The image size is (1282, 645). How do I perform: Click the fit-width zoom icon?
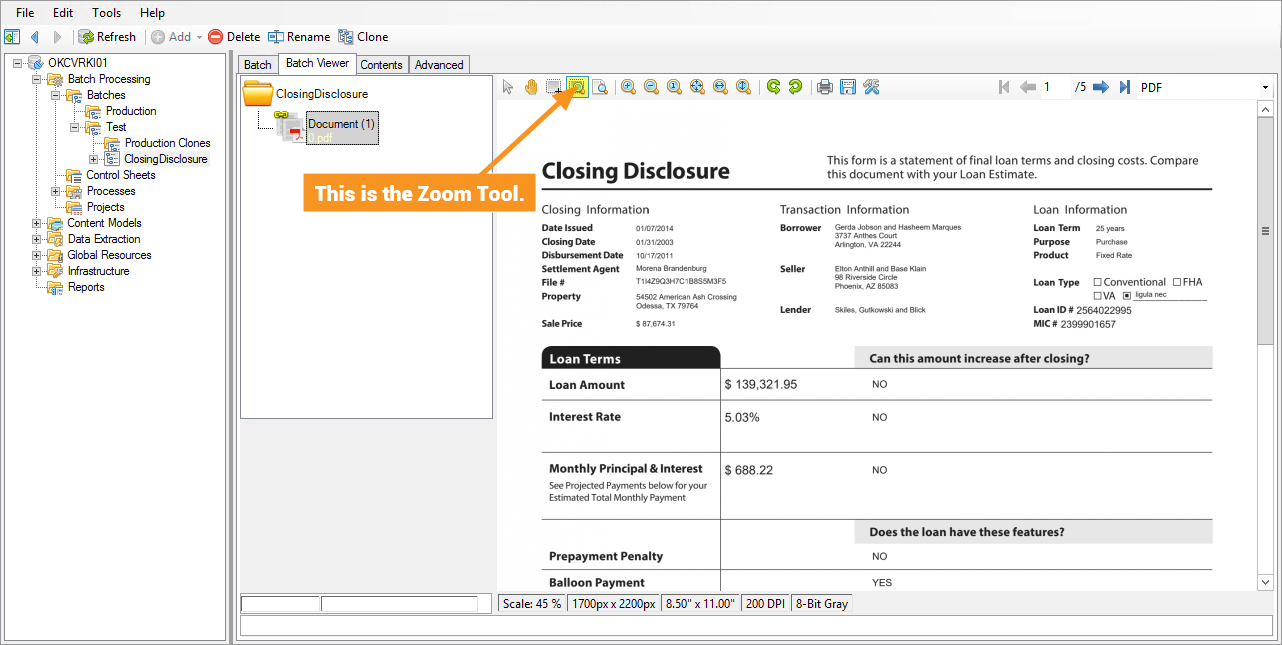[720, 87]
